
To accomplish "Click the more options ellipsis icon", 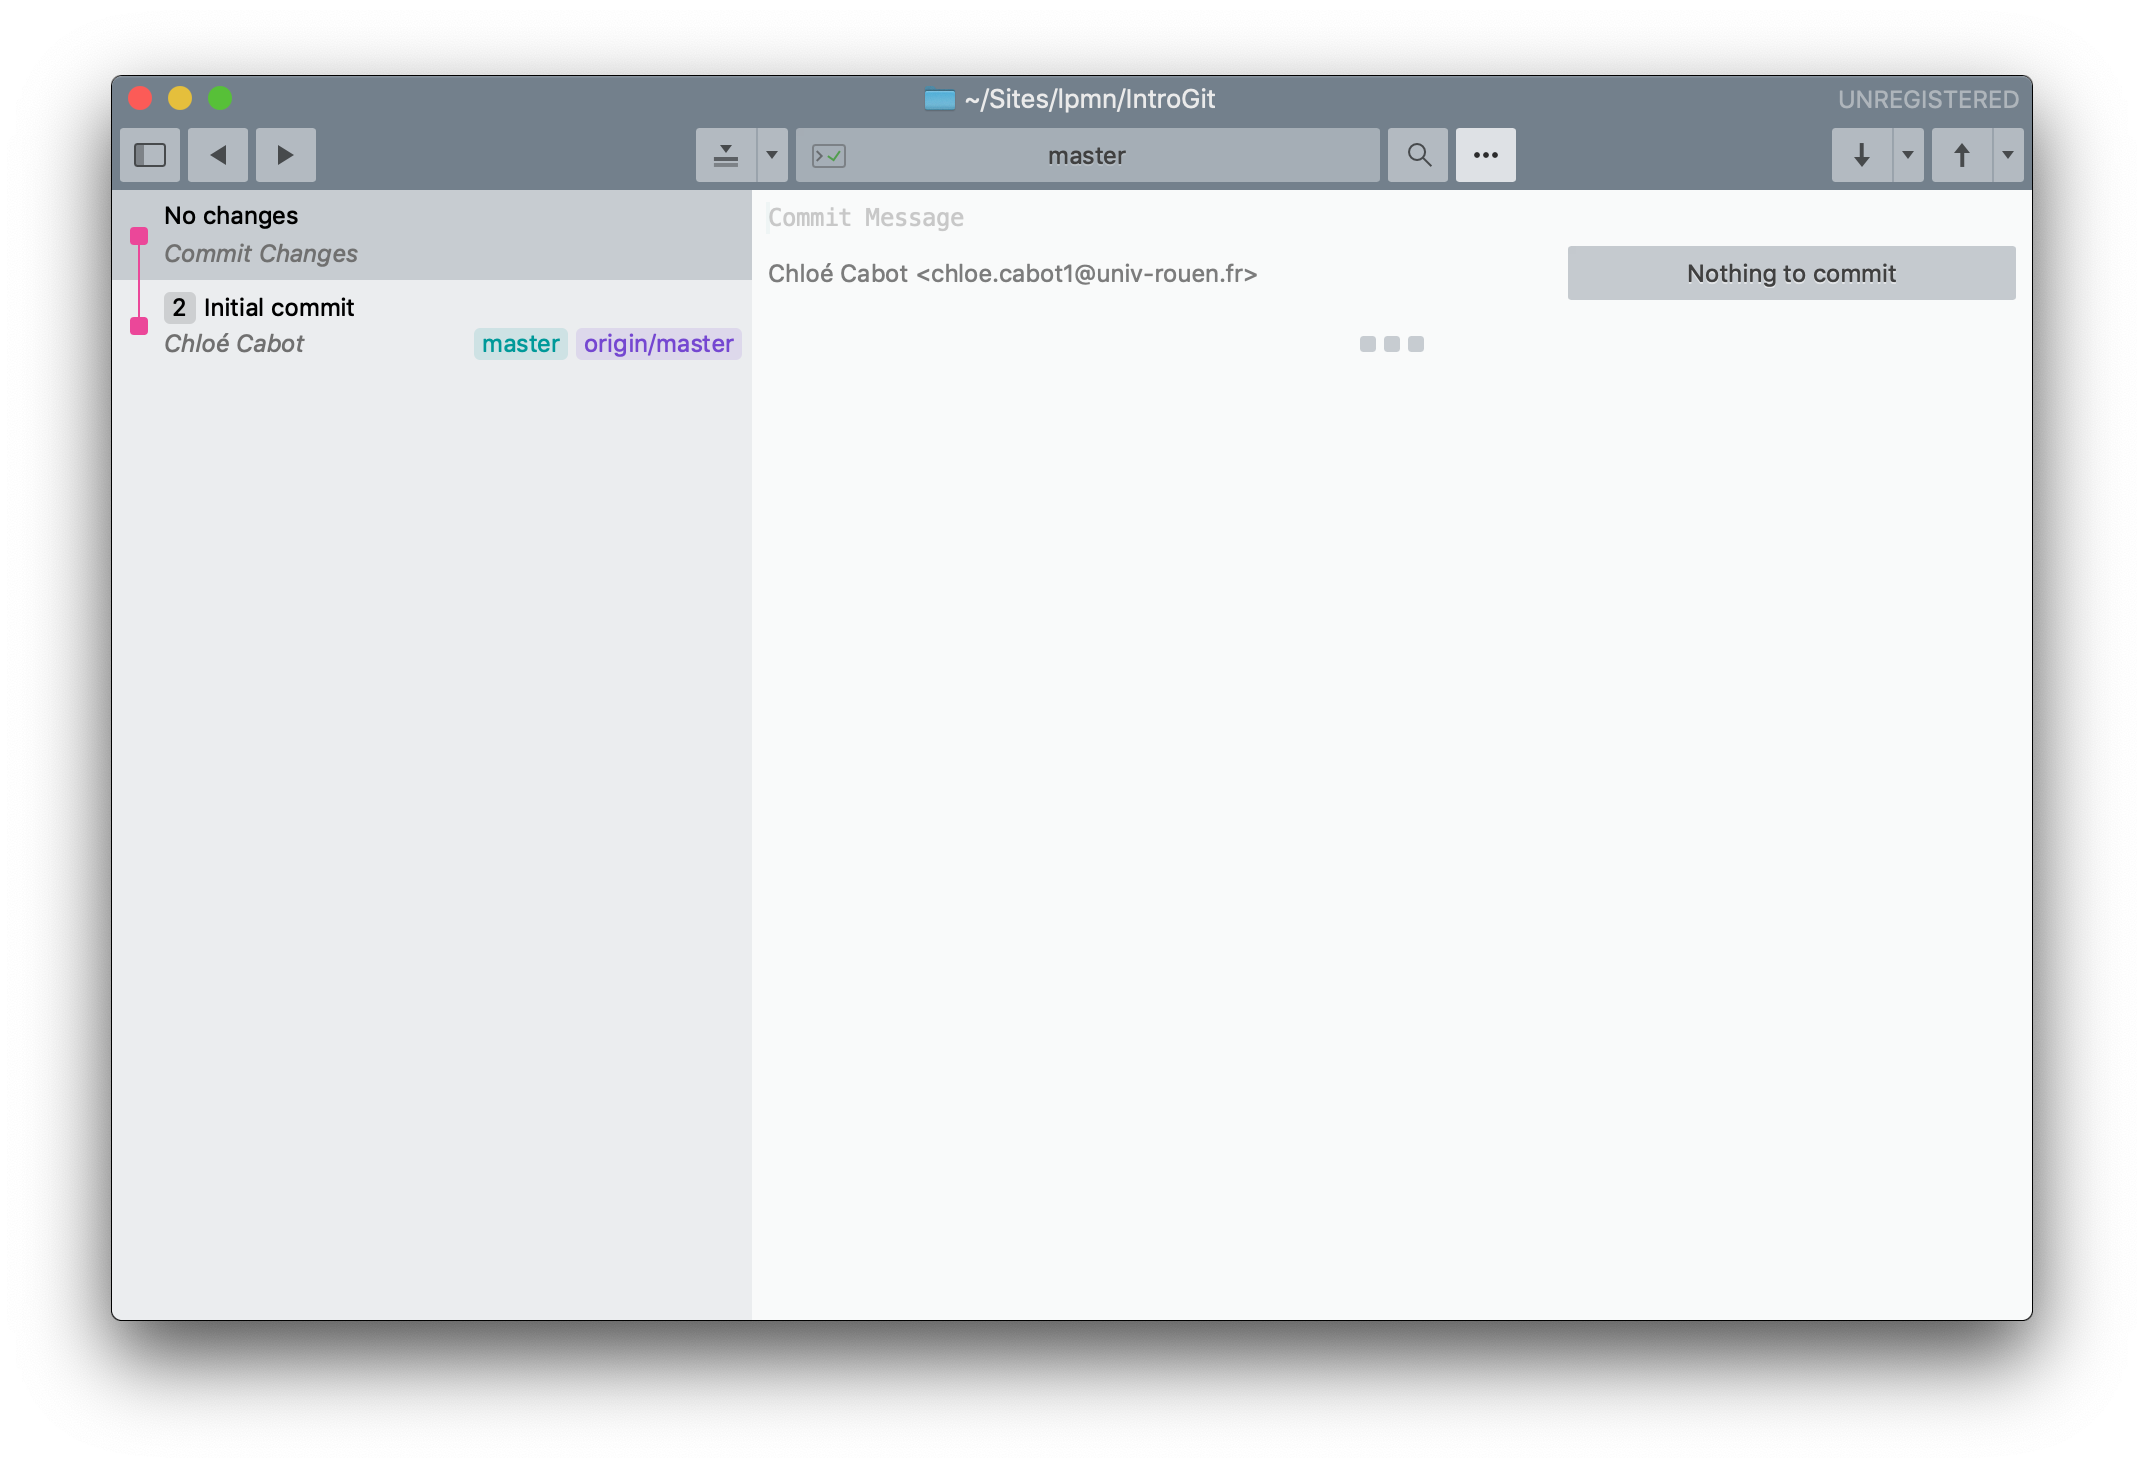I will point(1486,153).
